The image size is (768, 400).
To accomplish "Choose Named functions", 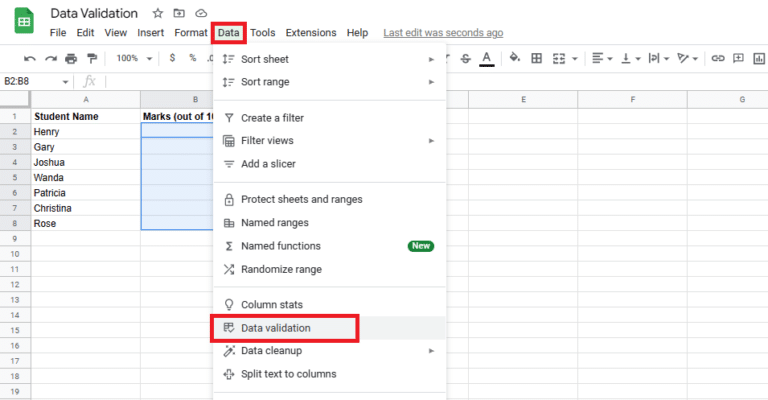I will 329,246.
